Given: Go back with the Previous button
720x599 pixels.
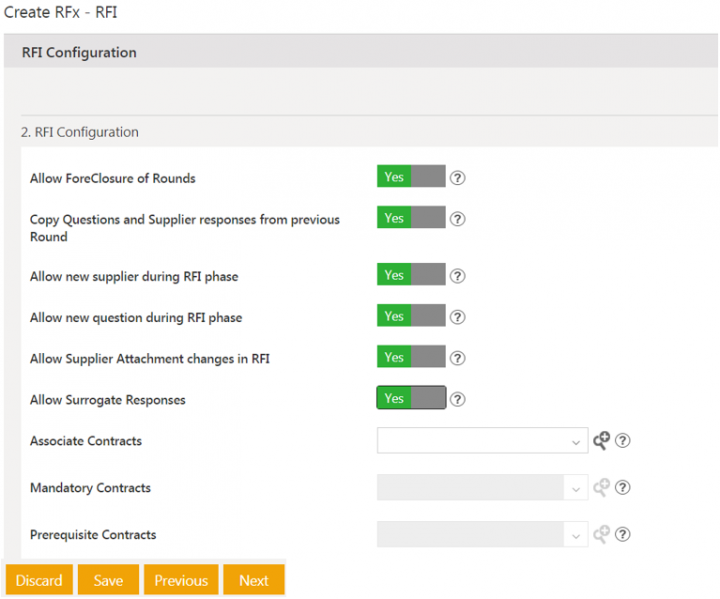Looking at the screenshot, I should point(181,580).
